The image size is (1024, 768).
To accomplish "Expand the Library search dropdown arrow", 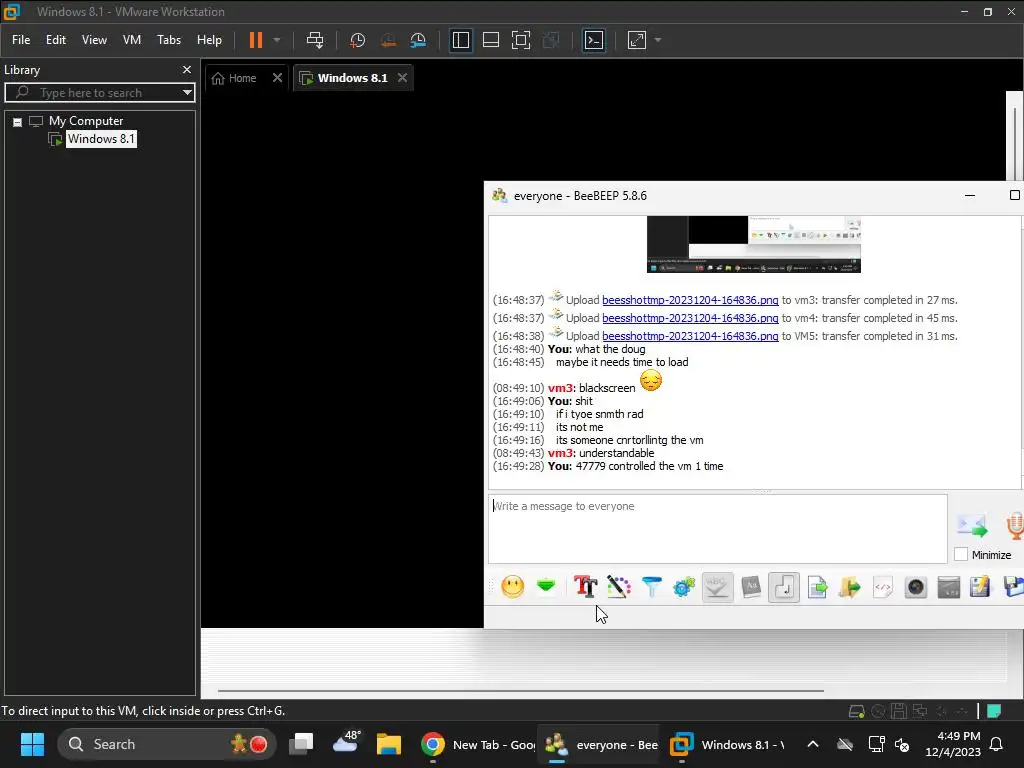I will coord(187,93).
